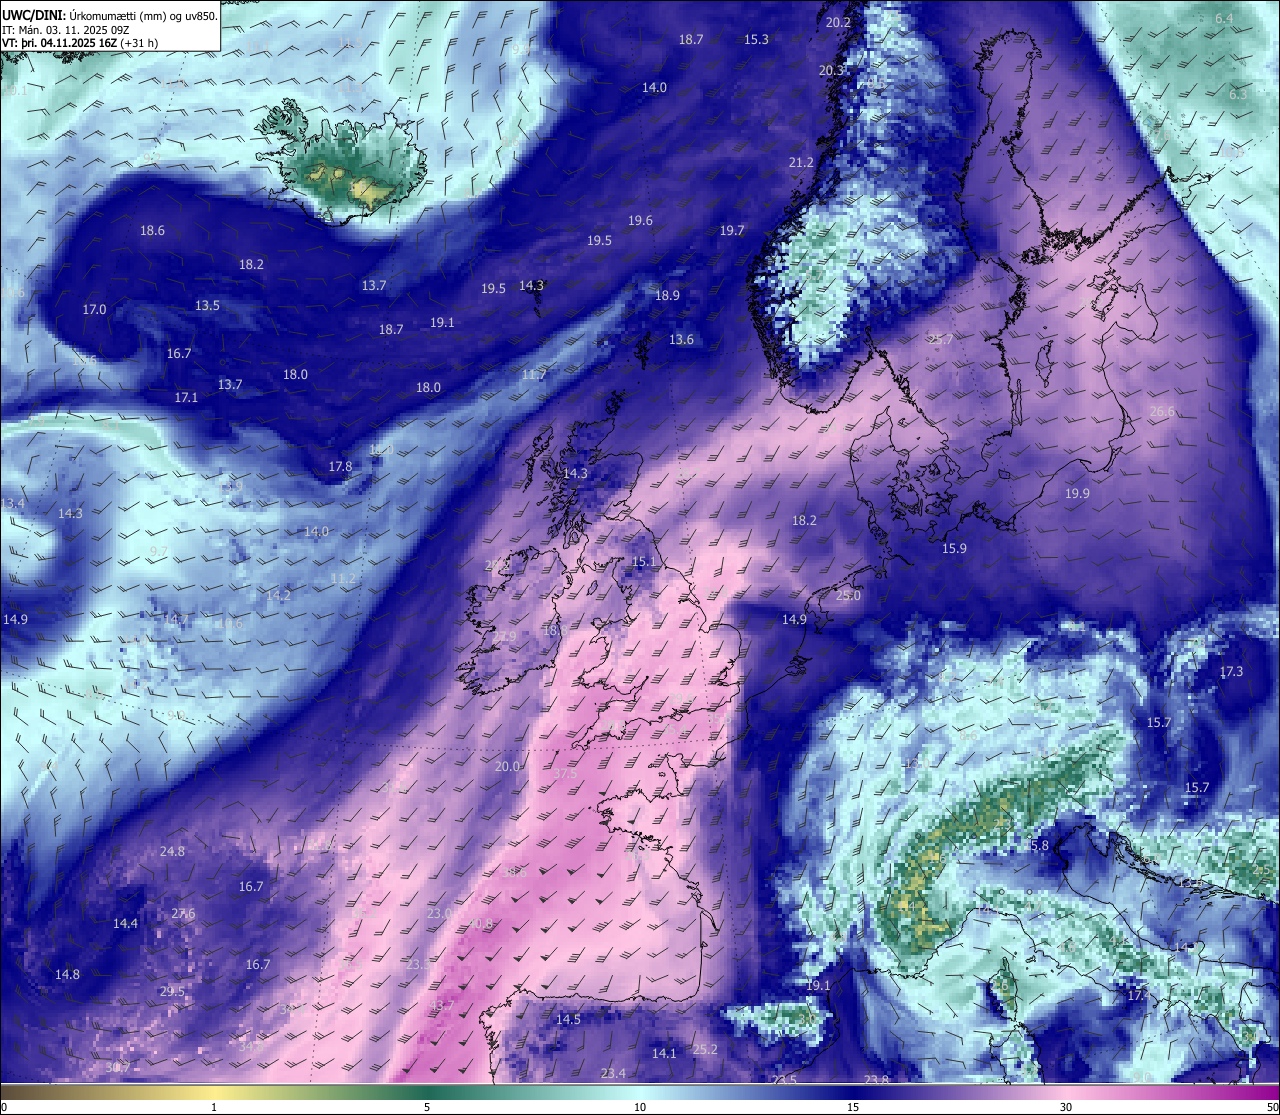Image resolution: width=1280 pixels, height=1115 pixels.
Task: Click the 'VT: Þri. 04.11.2025 16Z (+31 h)' line
Action: click(80, 43)
